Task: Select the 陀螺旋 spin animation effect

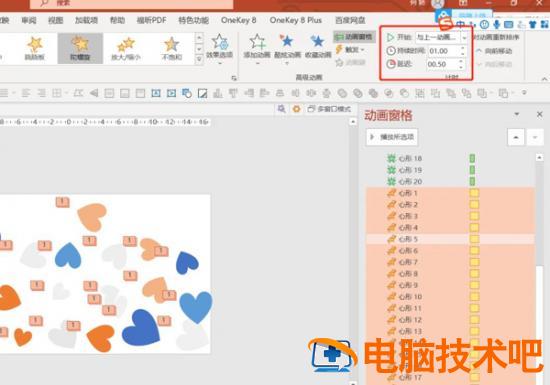Action: [80, 48]
